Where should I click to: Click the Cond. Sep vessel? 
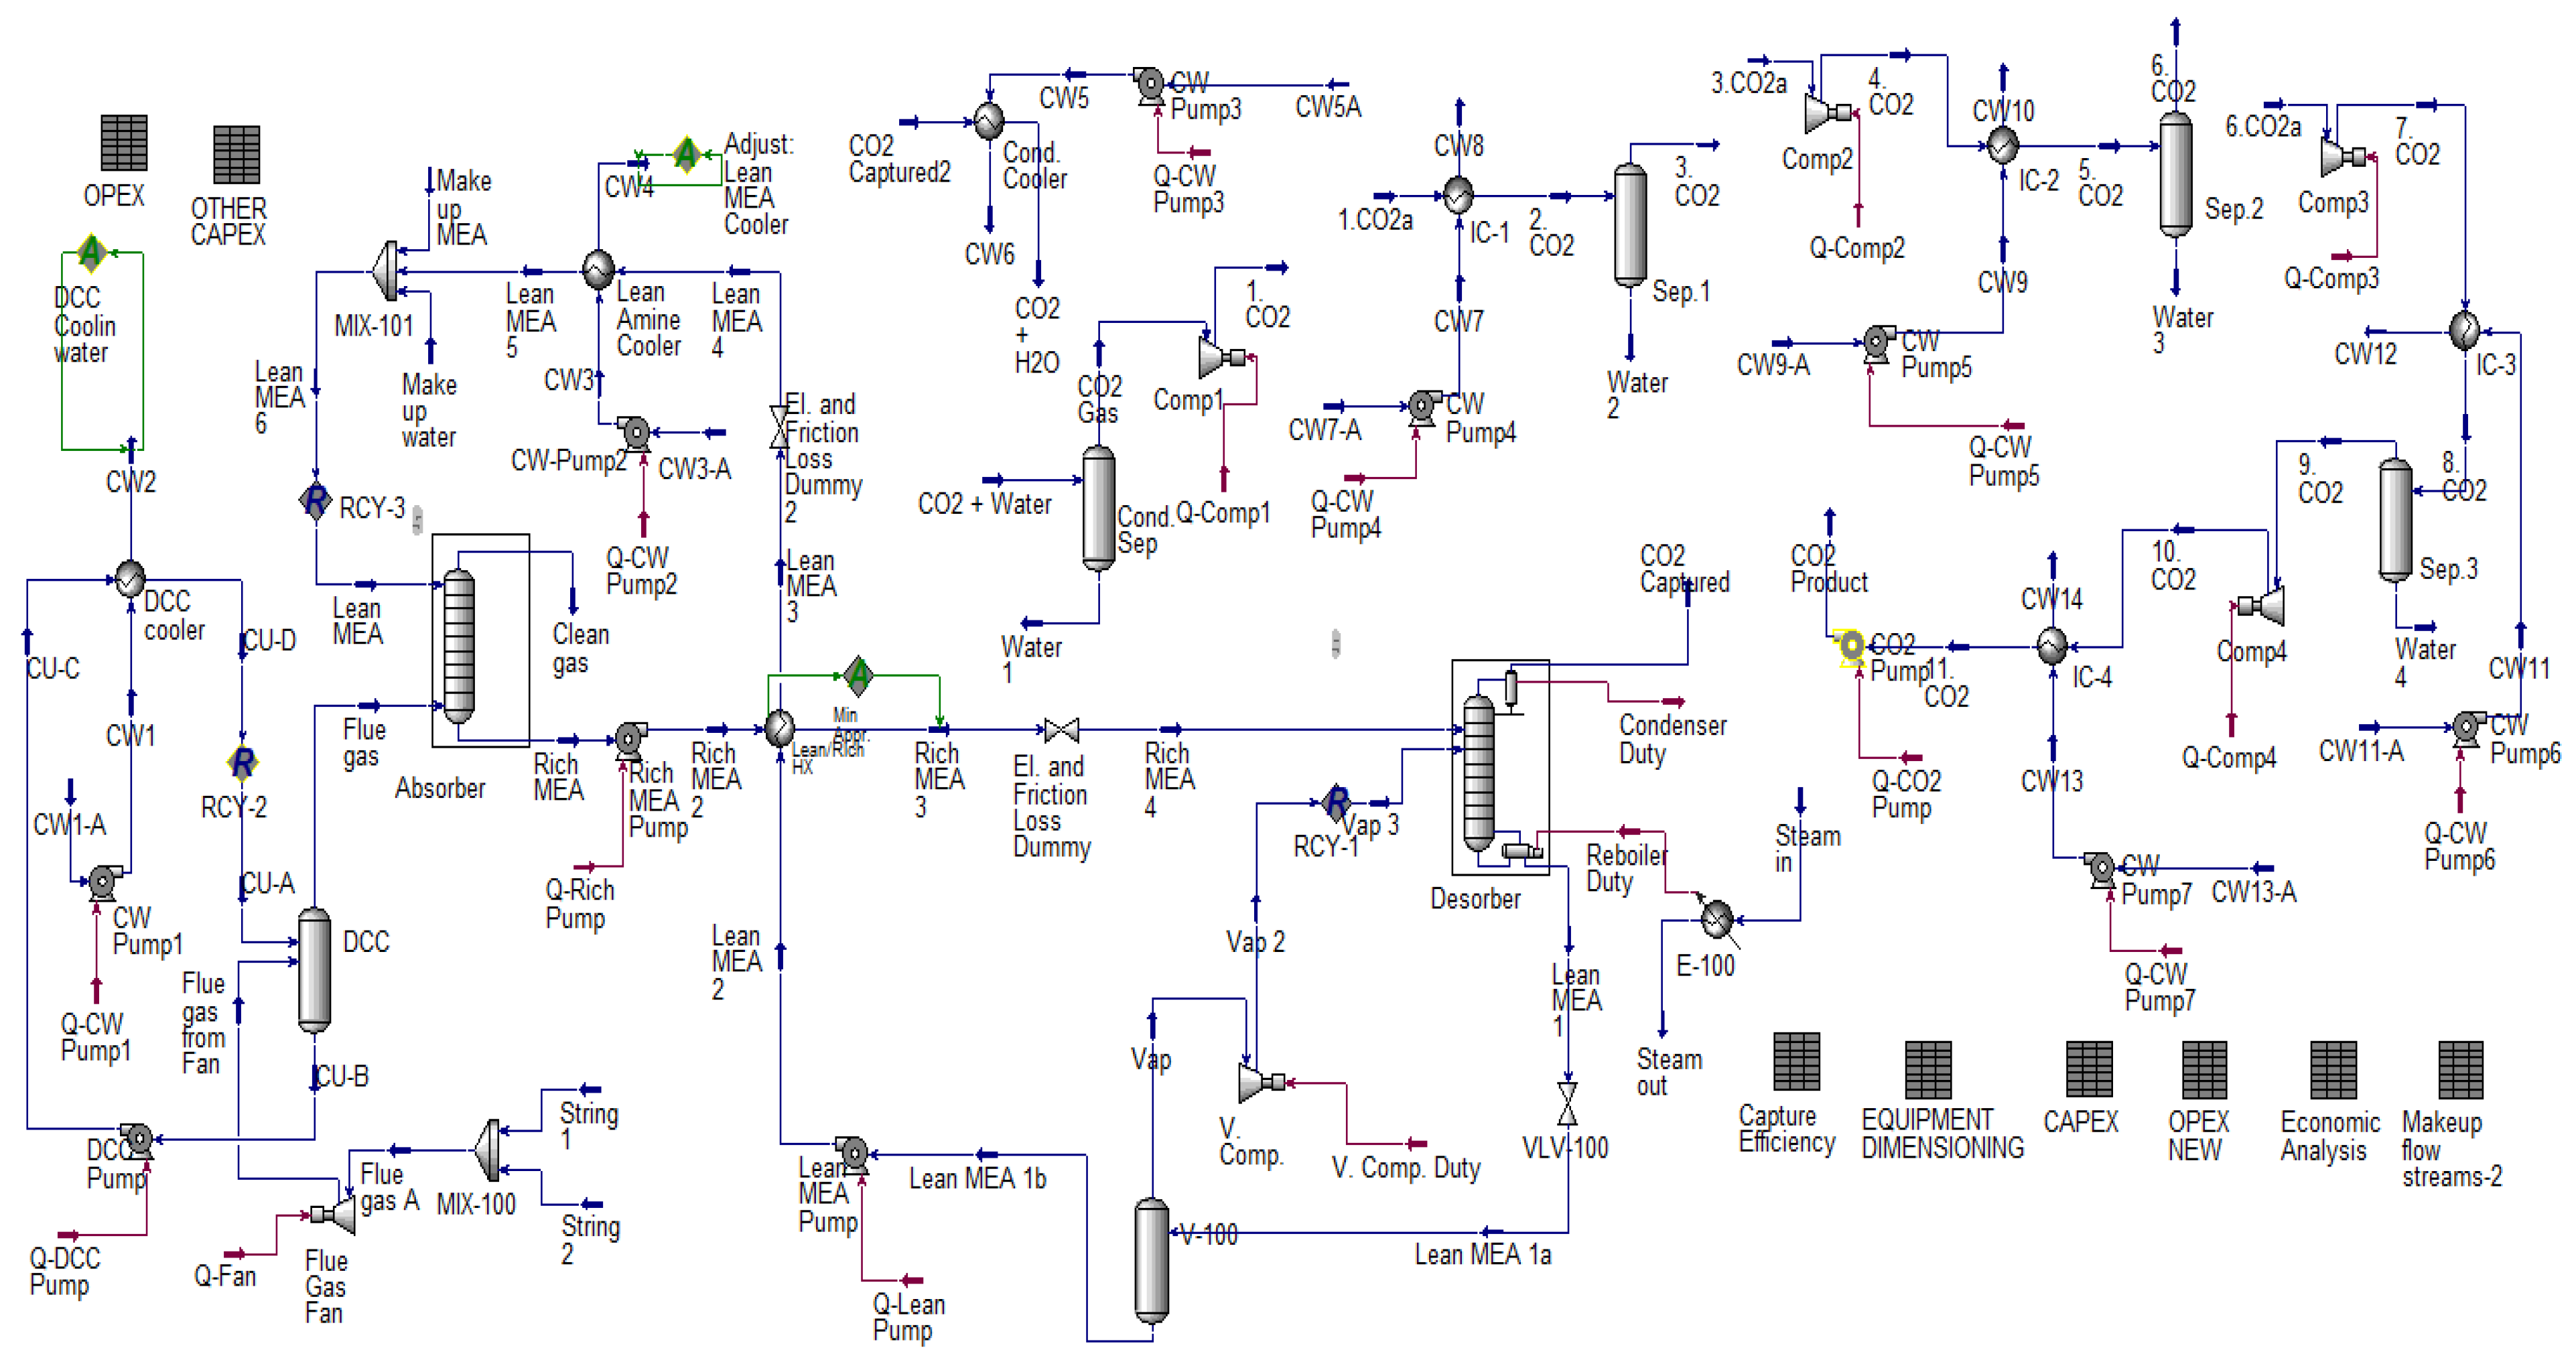click(x=1099, y=508)
